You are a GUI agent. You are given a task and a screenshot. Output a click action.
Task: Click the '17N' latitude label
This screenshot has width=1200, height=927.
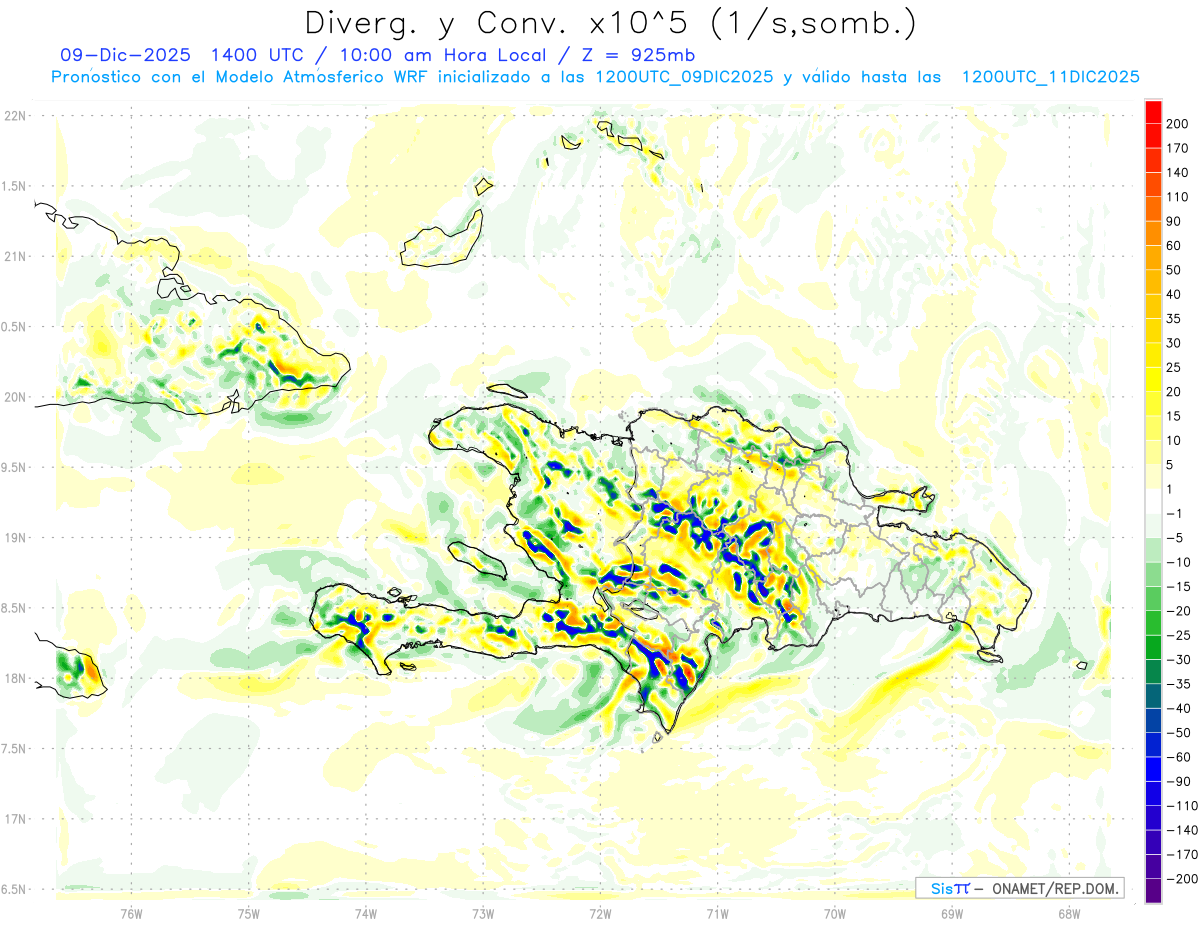click(15, 819)
